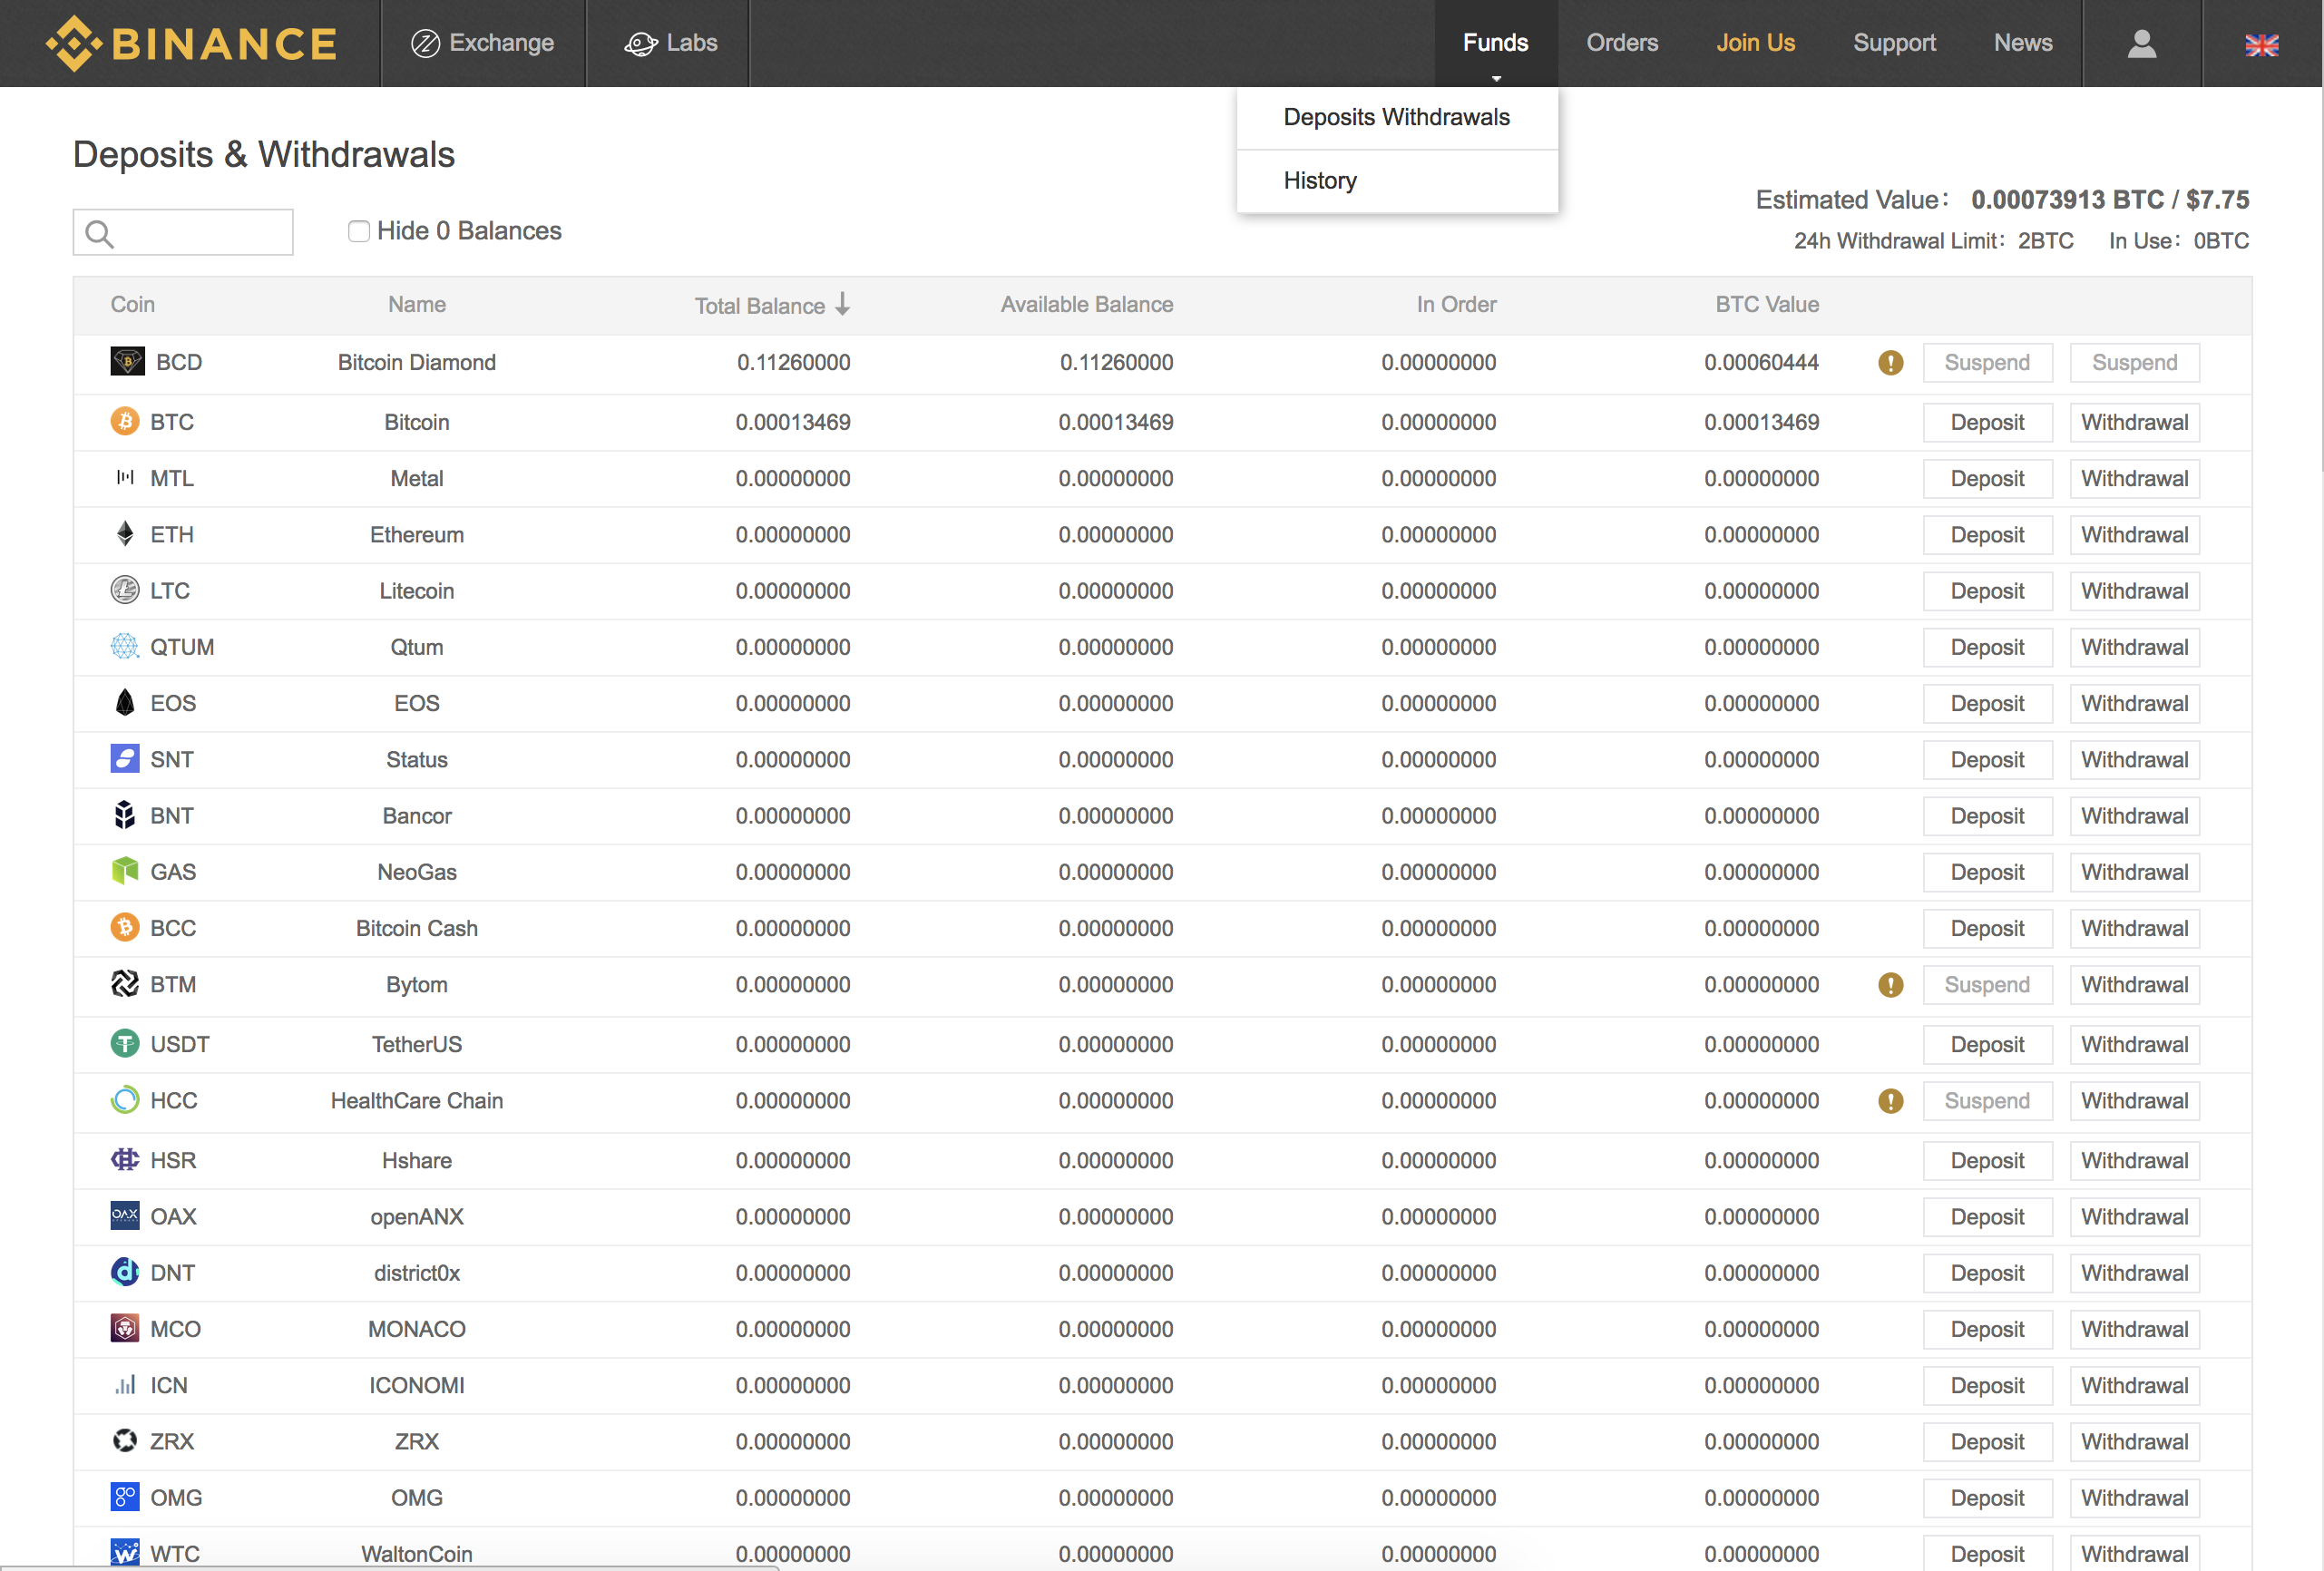Click the TetherUS USDT coin icon
Viewport: 2324px width, 1571px height.
click(124, 1043)
